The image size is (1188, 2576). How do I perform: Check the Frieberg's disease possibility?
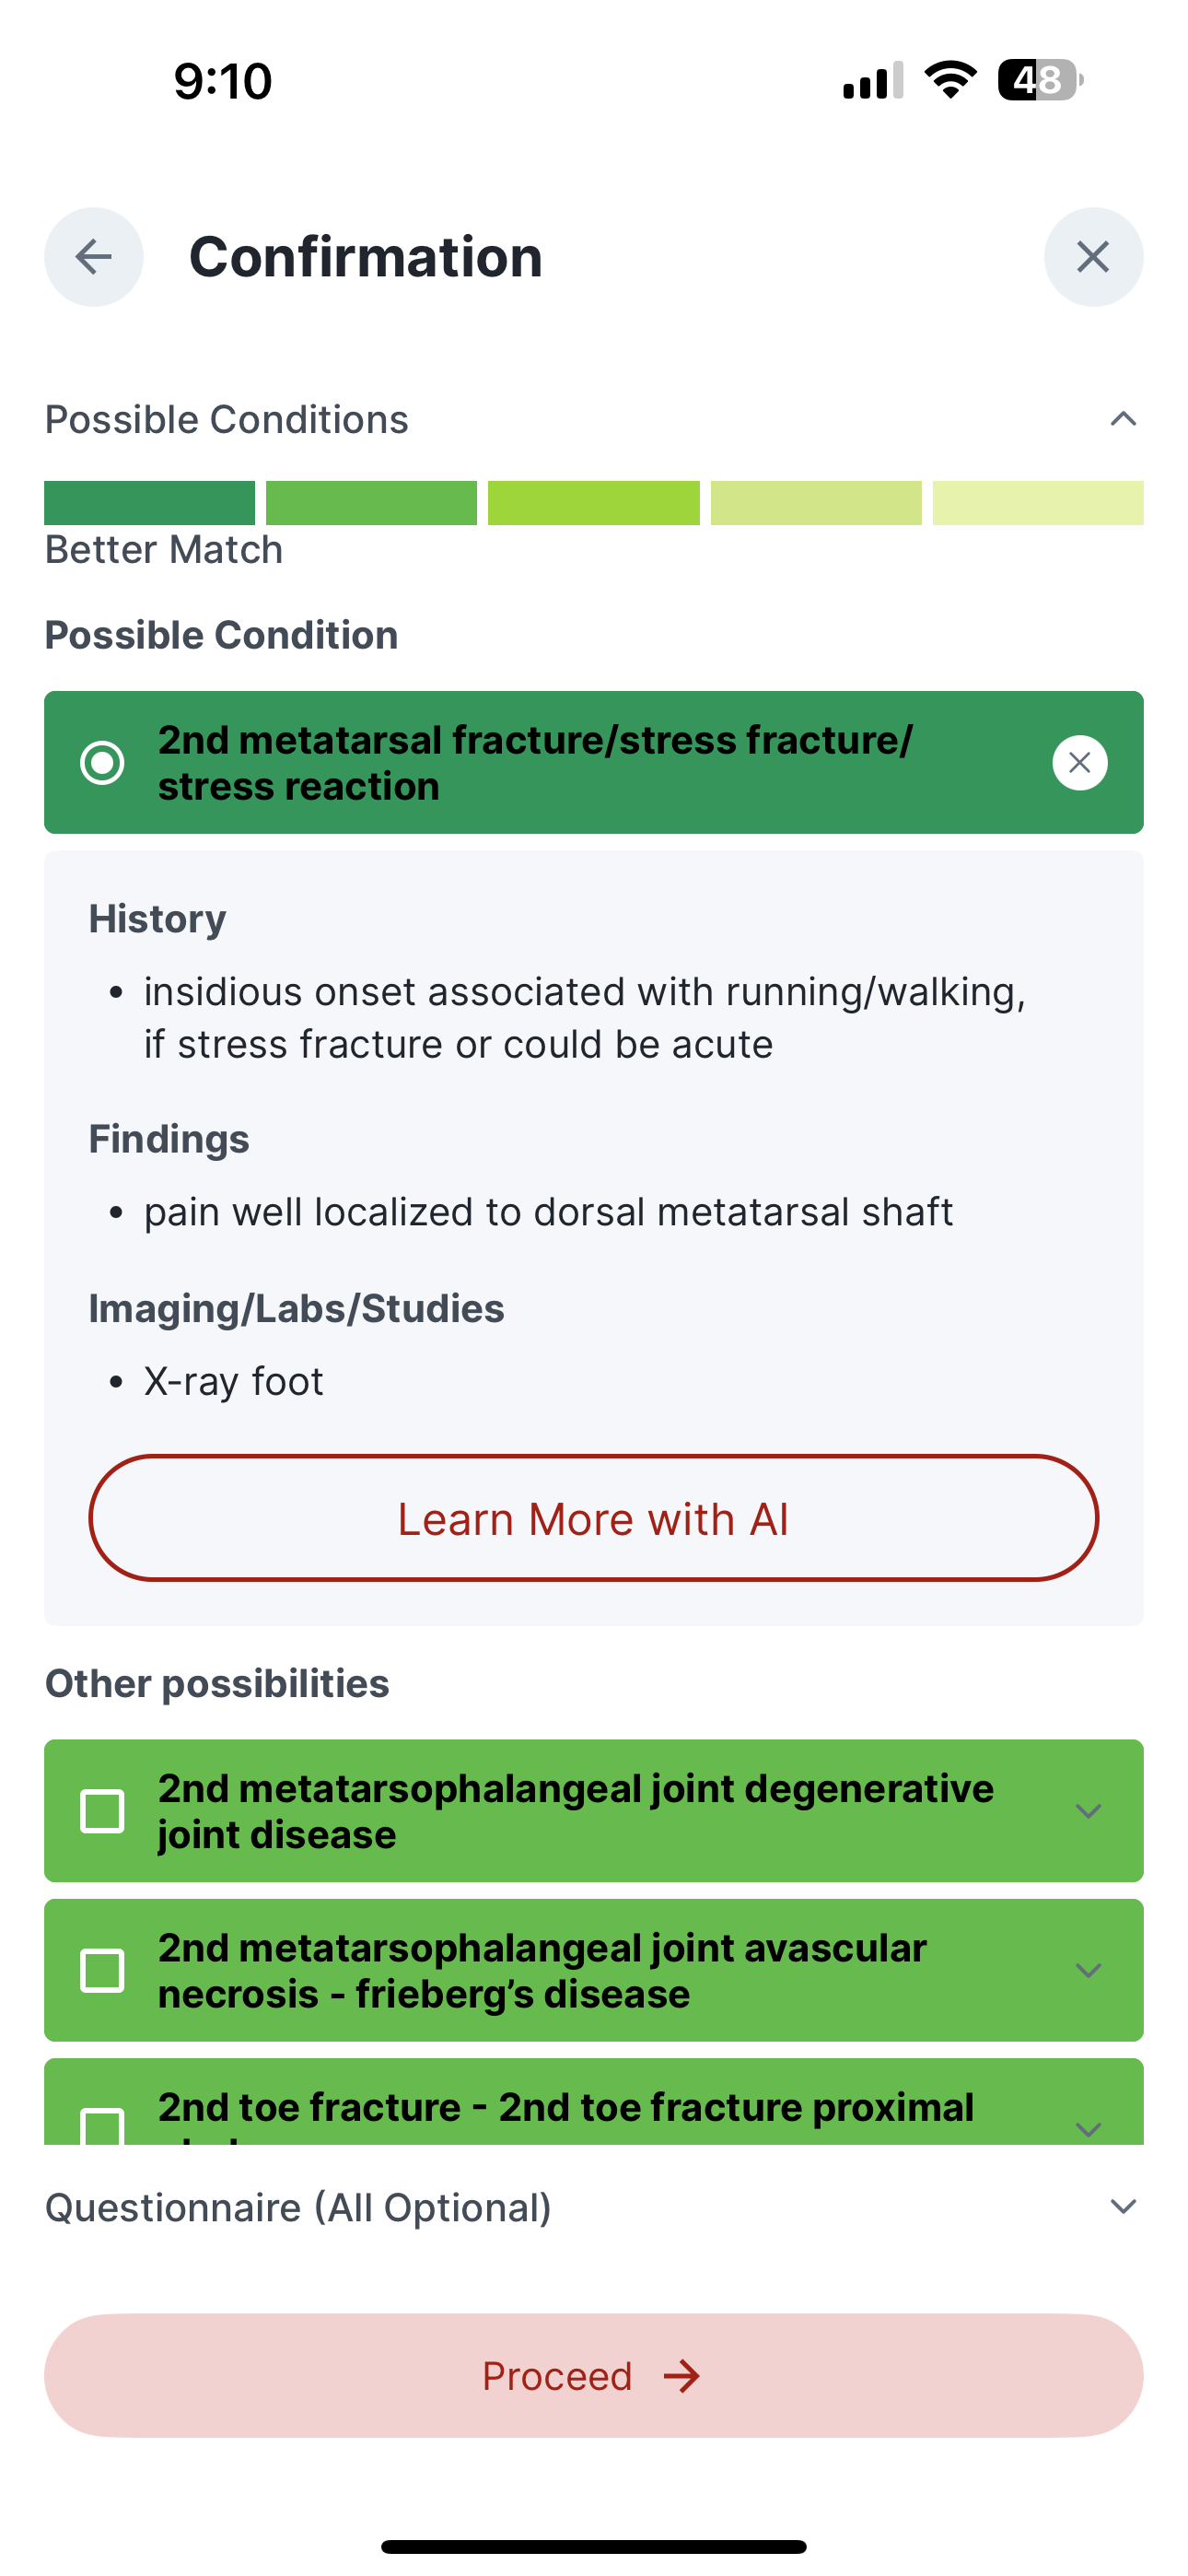[103, 1970]
